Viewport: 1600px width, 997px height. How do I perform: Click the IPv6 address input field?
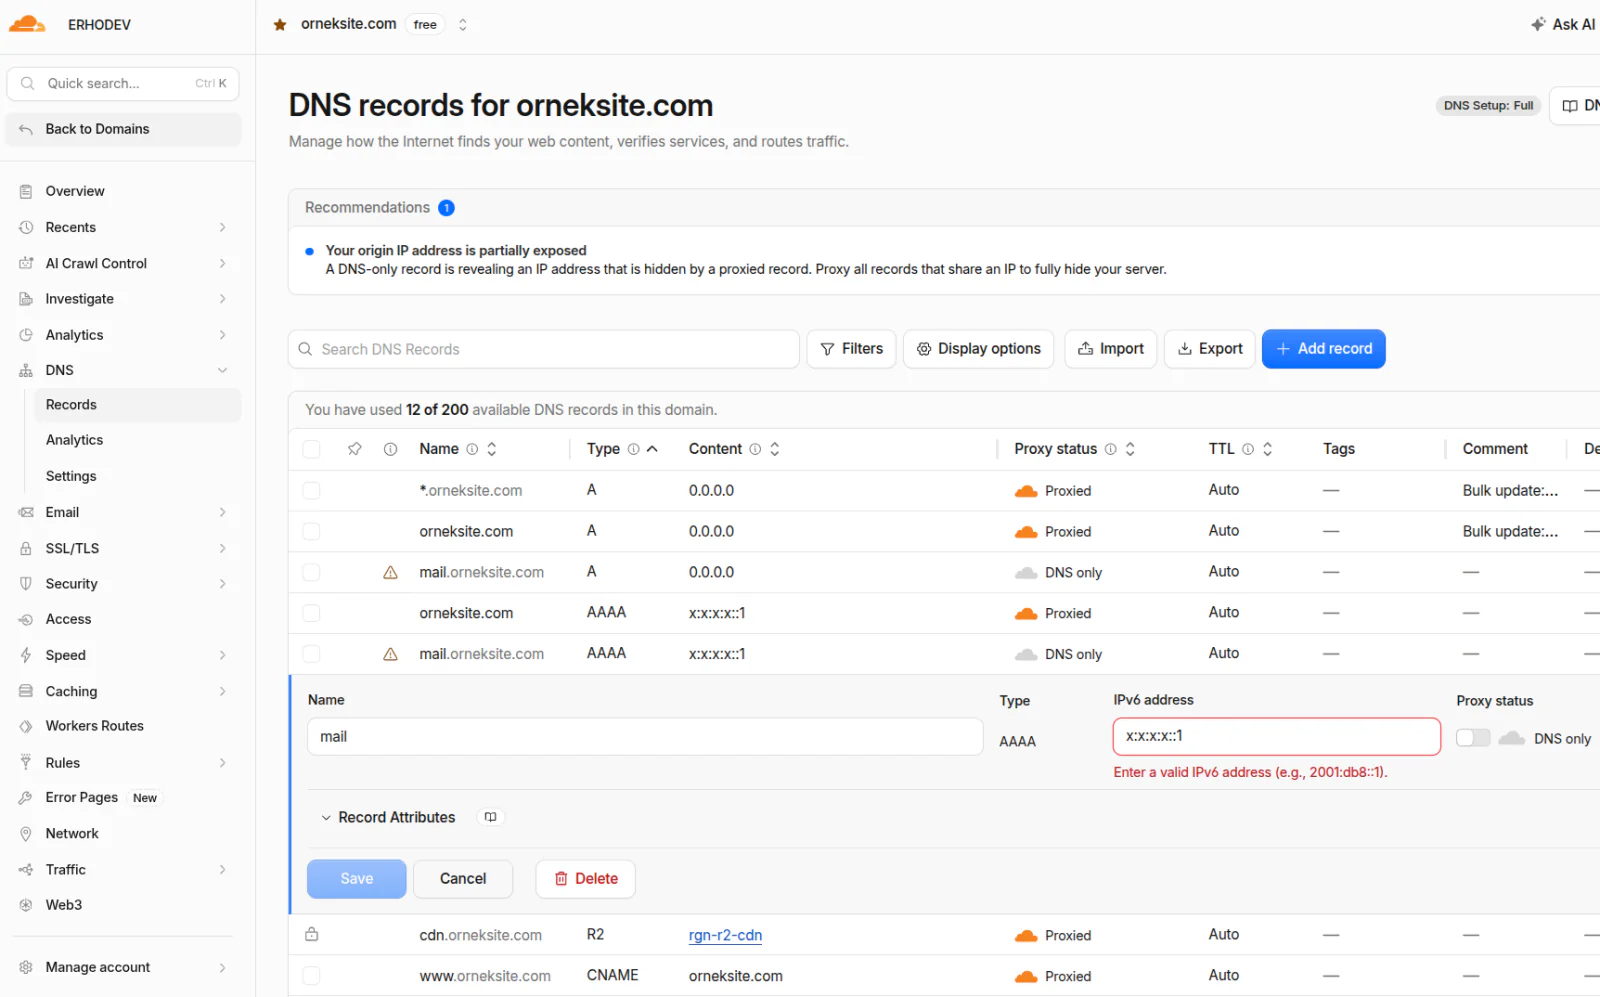click(1277, 737)
